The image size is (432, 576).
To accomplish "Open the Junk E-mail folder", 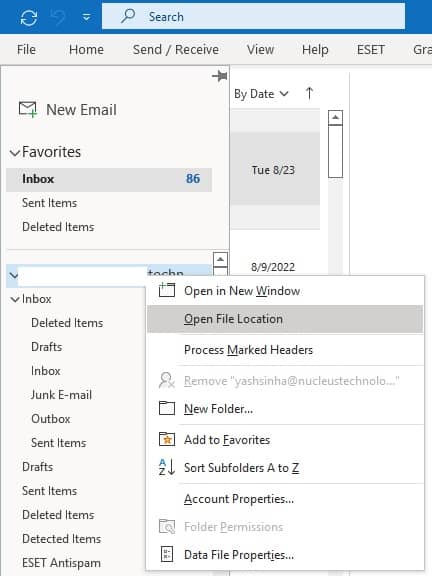I will 61,395.
